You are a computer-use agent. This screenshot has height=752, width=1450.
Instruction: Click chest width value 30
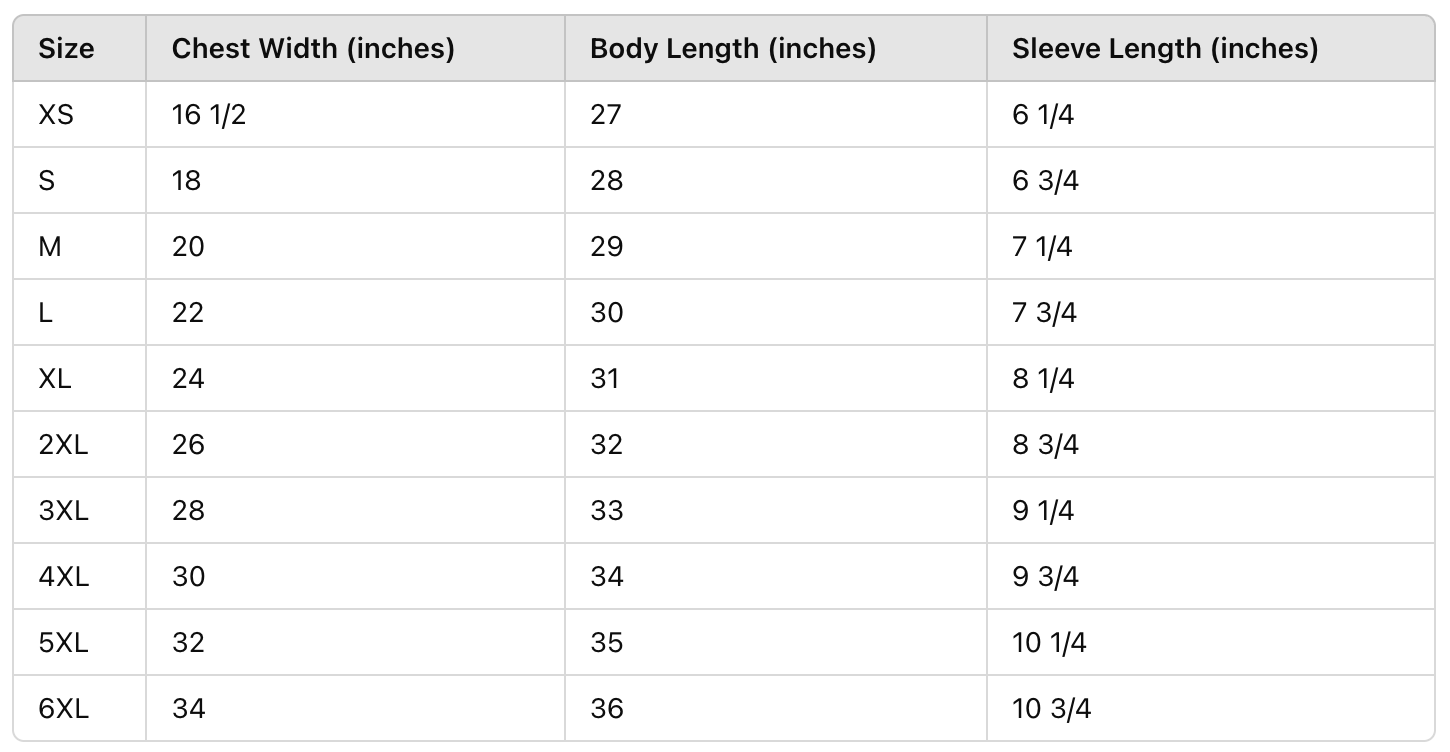[188, 577]
